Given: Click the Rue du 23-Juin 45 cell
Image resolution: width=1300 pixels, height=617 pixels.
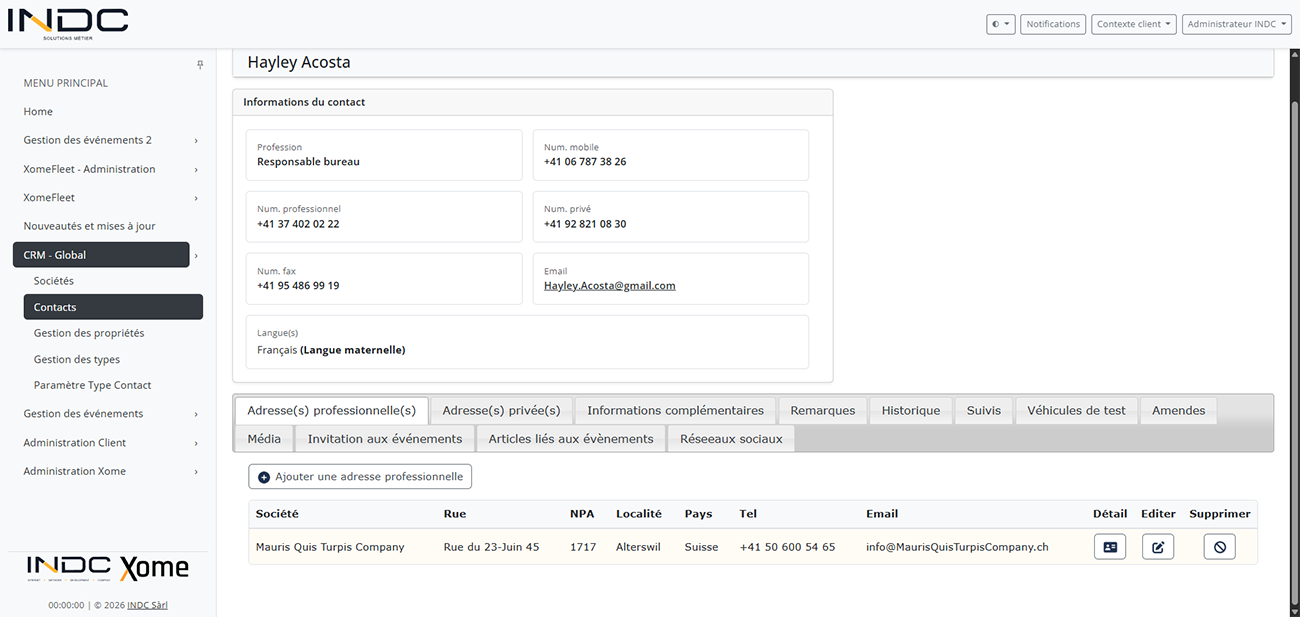Looking at the screenshot, I should point(491,547).
